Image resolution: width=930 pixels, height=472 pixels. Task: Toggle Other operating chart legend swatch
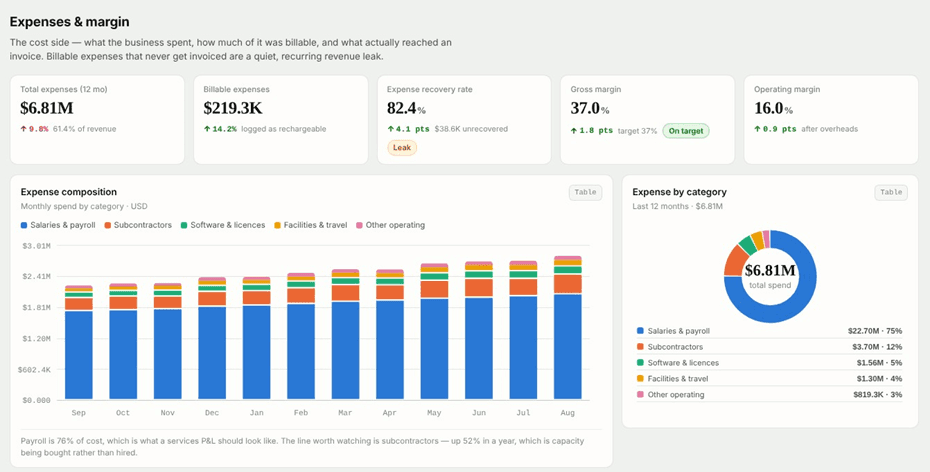(359, 225)
